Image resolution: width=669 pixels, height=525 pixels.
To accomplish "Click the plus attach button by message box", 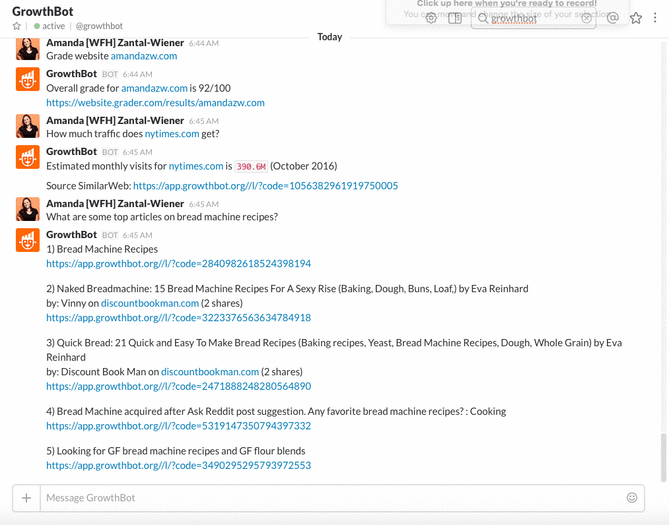I will (26, 498).
